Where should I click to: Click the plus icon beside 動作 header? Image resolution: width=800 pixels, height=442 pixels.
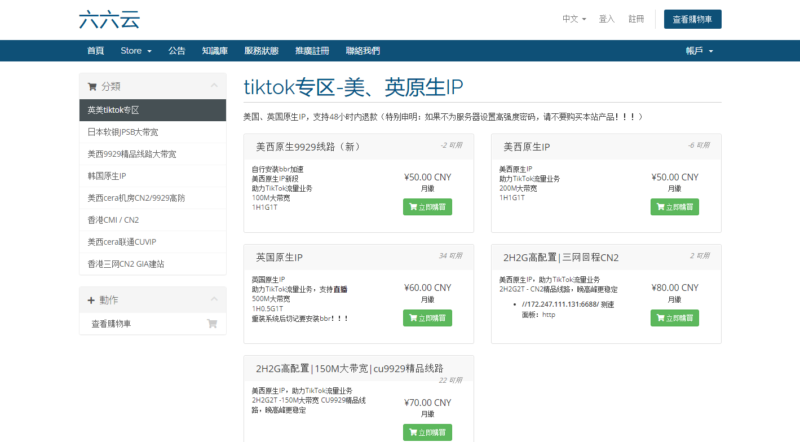tap(92, 300)
